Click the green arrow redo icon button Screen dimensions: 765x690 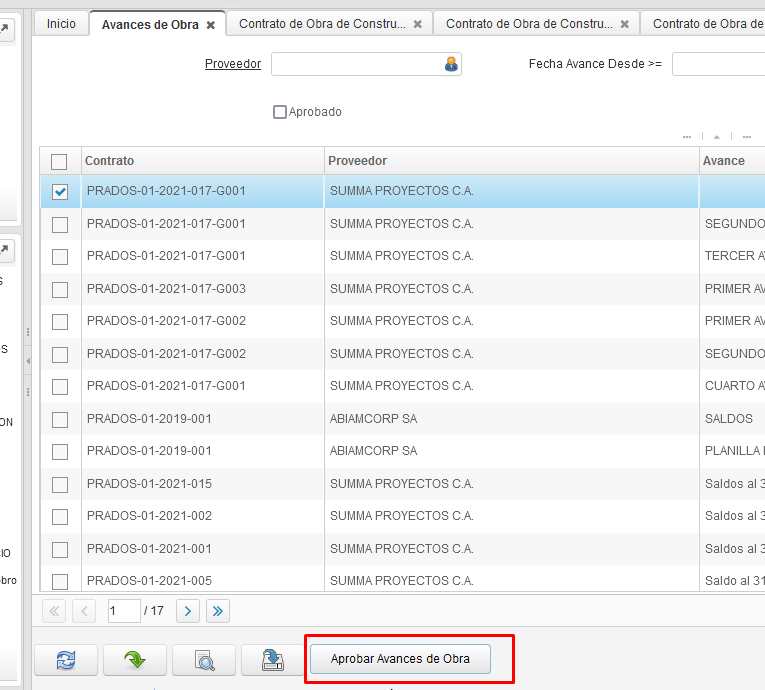(x=134, y=659)
